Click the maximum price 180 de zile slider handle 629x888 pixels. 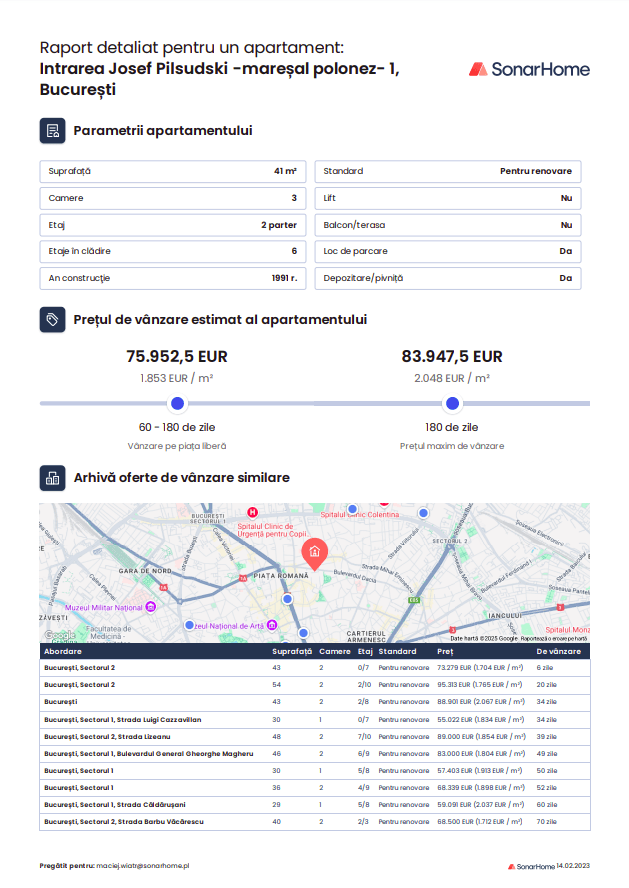452,404
